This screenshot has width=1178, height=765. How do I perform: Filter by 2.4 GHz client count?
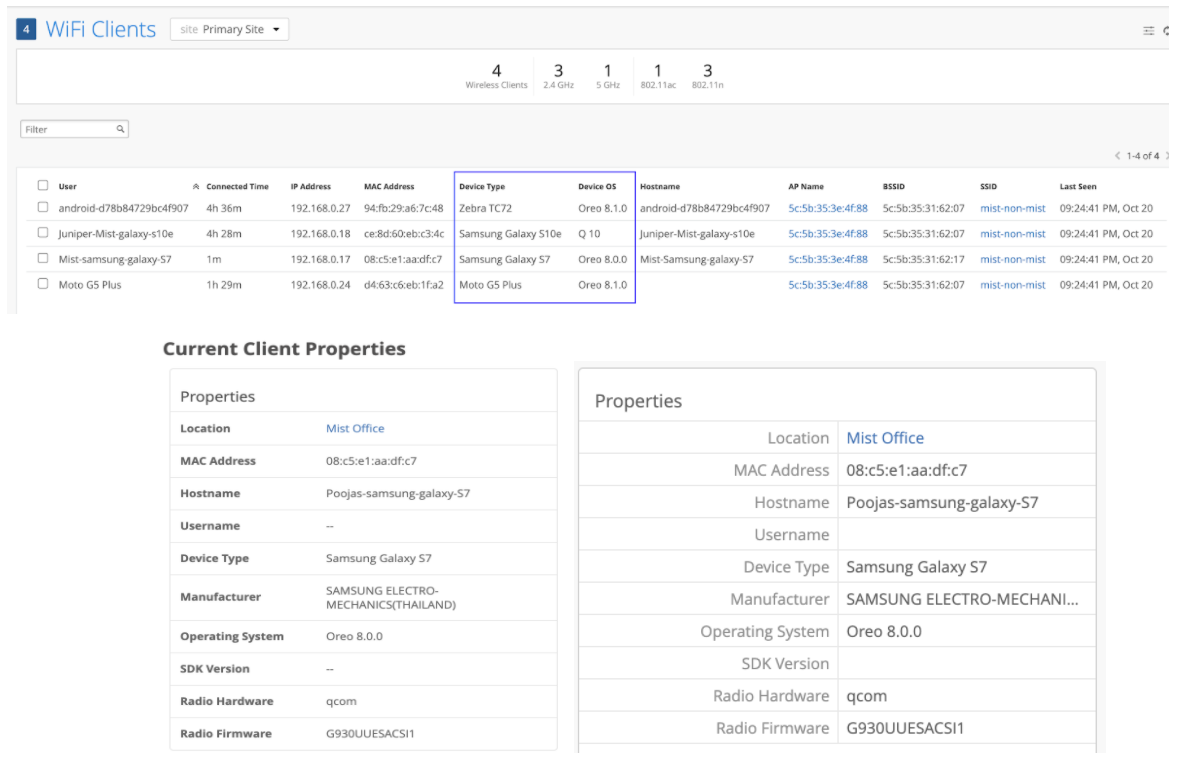[558, 76]
